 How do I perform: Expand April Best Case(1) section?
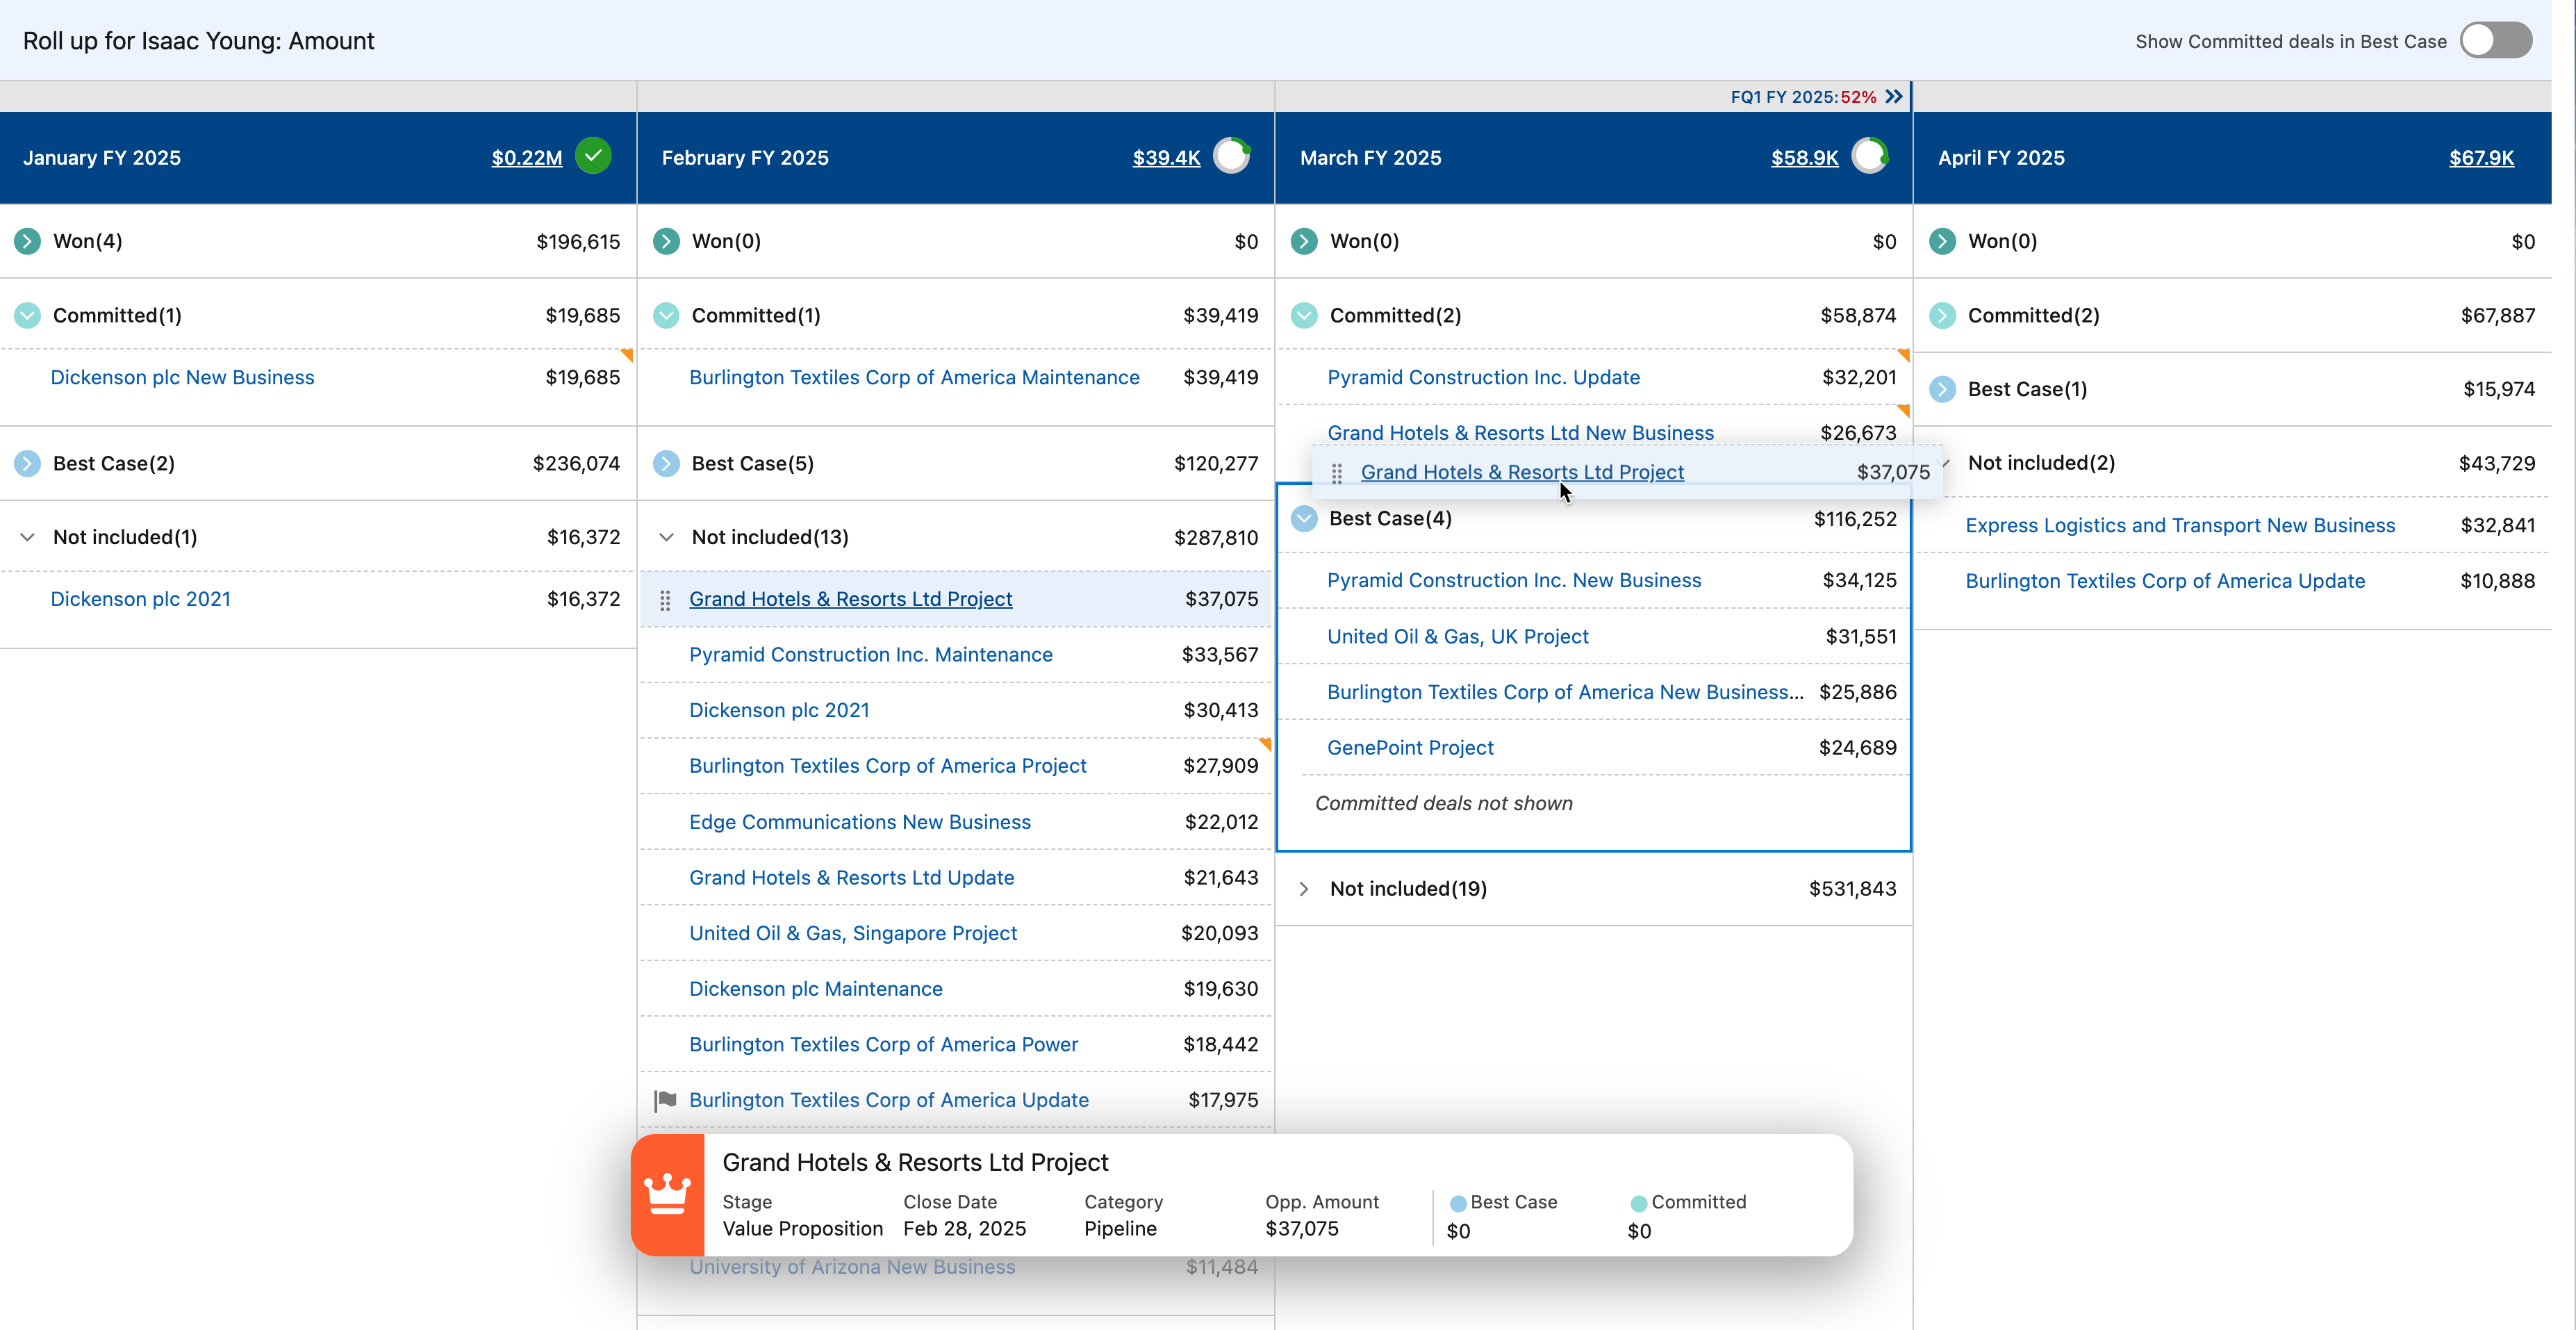click(1942, 390)
